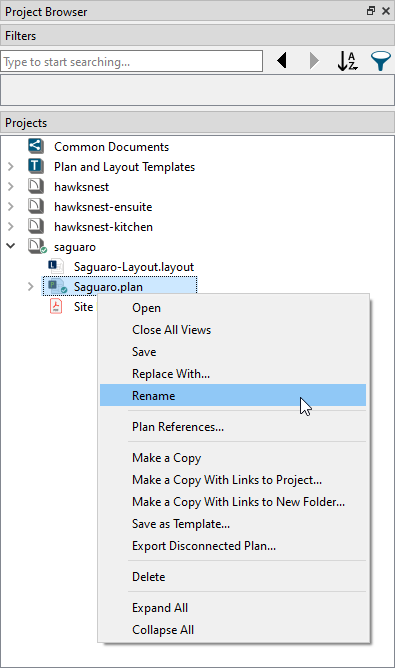
Task: Collapse the saguaro project node
Action: coord(11,246)
